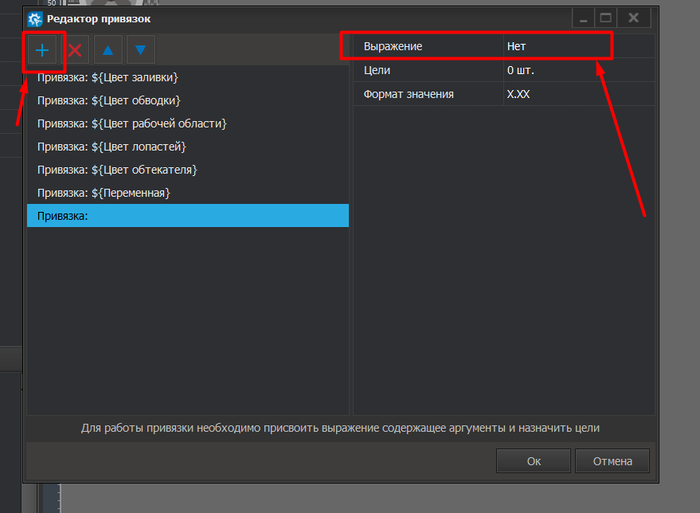Close the Редактор привязок dialog
700x513 pixels.
(x=633, y=18)
